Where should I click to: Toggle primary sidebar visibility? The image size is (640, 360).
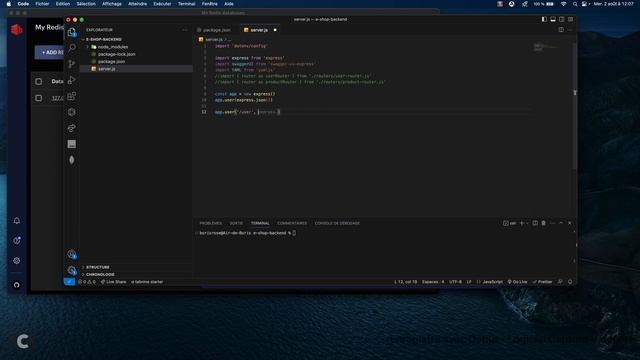coord(544,19)
